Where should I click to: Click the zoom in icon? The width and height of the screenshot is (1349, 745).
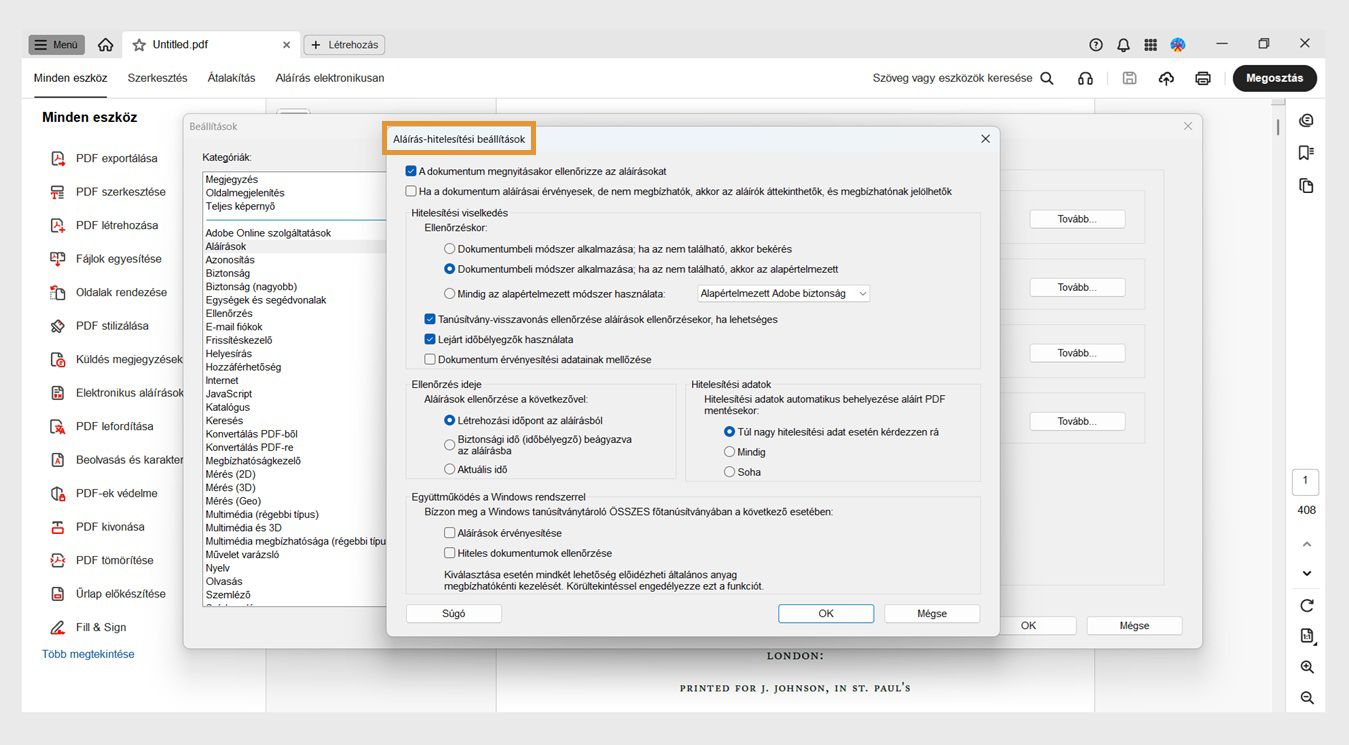point(1306,667)
